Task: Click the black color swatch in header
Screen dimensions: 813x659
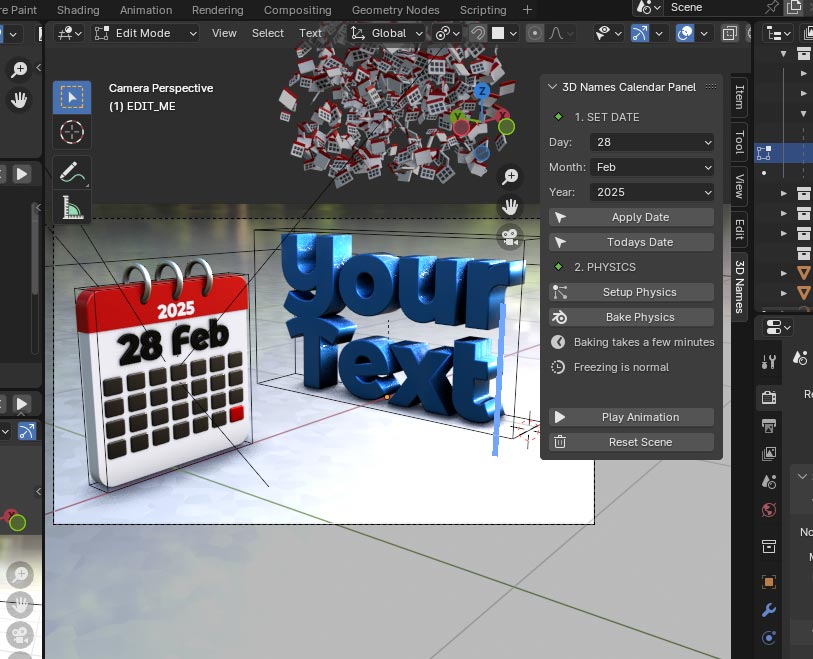Action: [497, 33]
